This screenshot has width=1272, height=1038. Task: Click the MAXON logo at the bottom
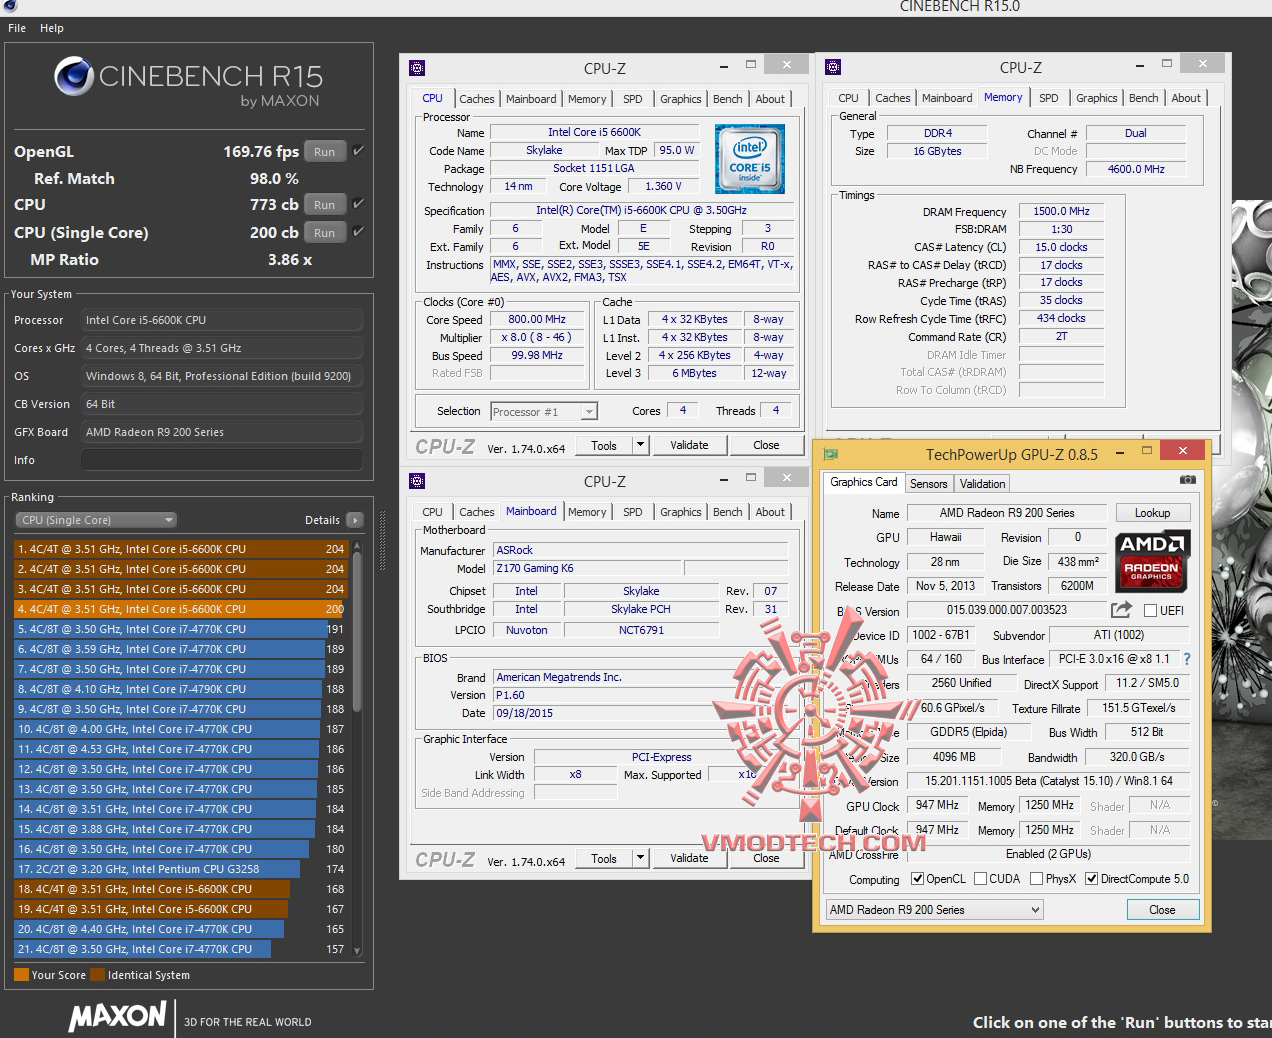pyautogui.click(x=117, y=1017)
